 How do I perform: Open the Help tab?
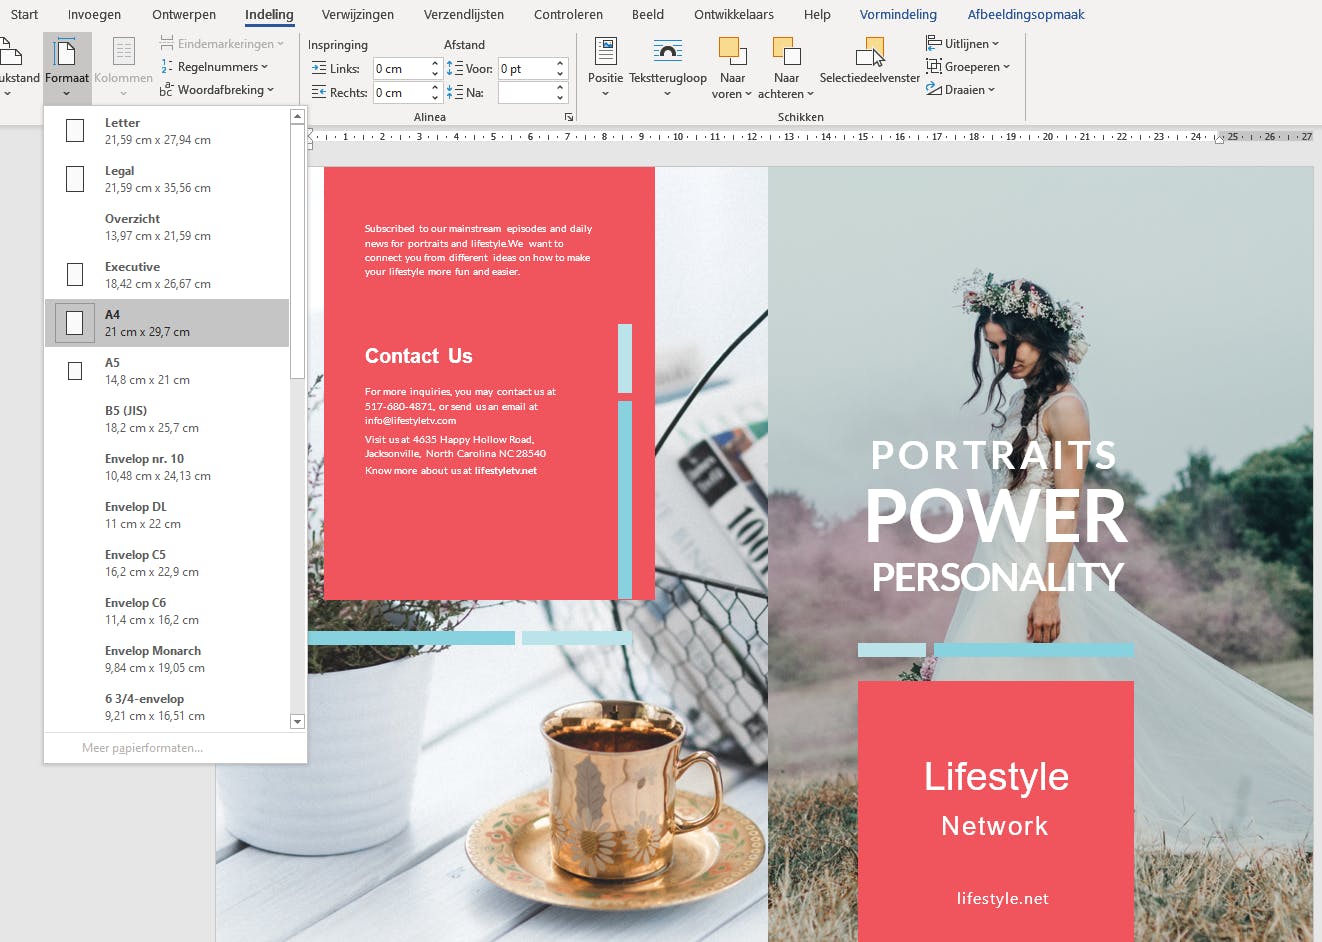coord(817,14)
